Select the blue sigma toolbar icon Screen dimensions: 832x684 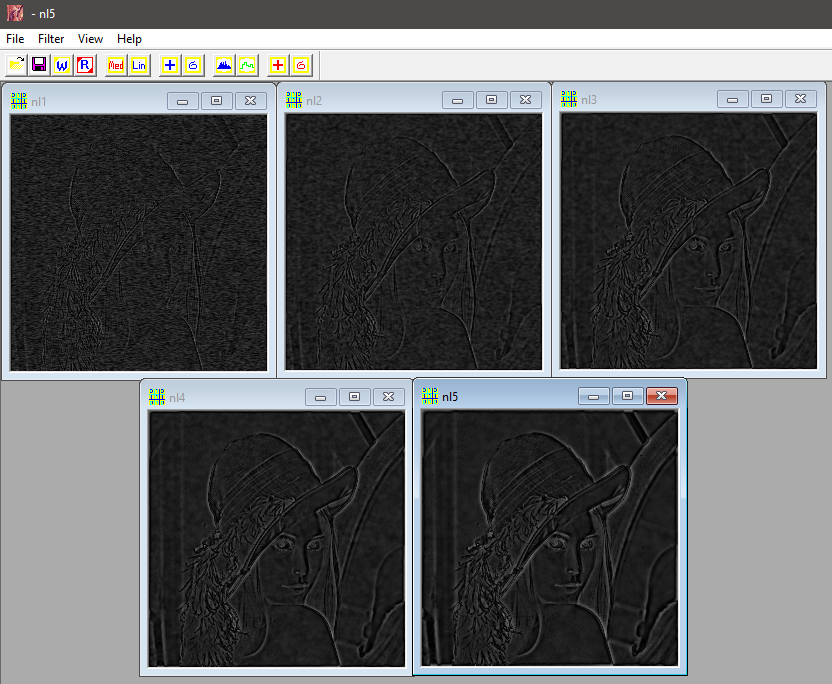point(193,65)
